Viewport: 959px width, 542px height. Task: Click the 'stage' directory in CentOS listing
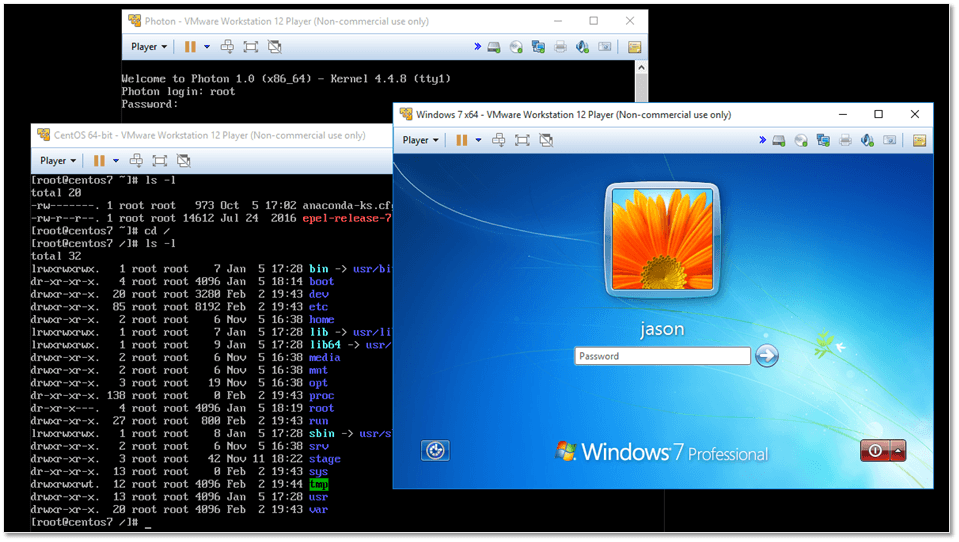pyautogui.click(x=325, y=459)
